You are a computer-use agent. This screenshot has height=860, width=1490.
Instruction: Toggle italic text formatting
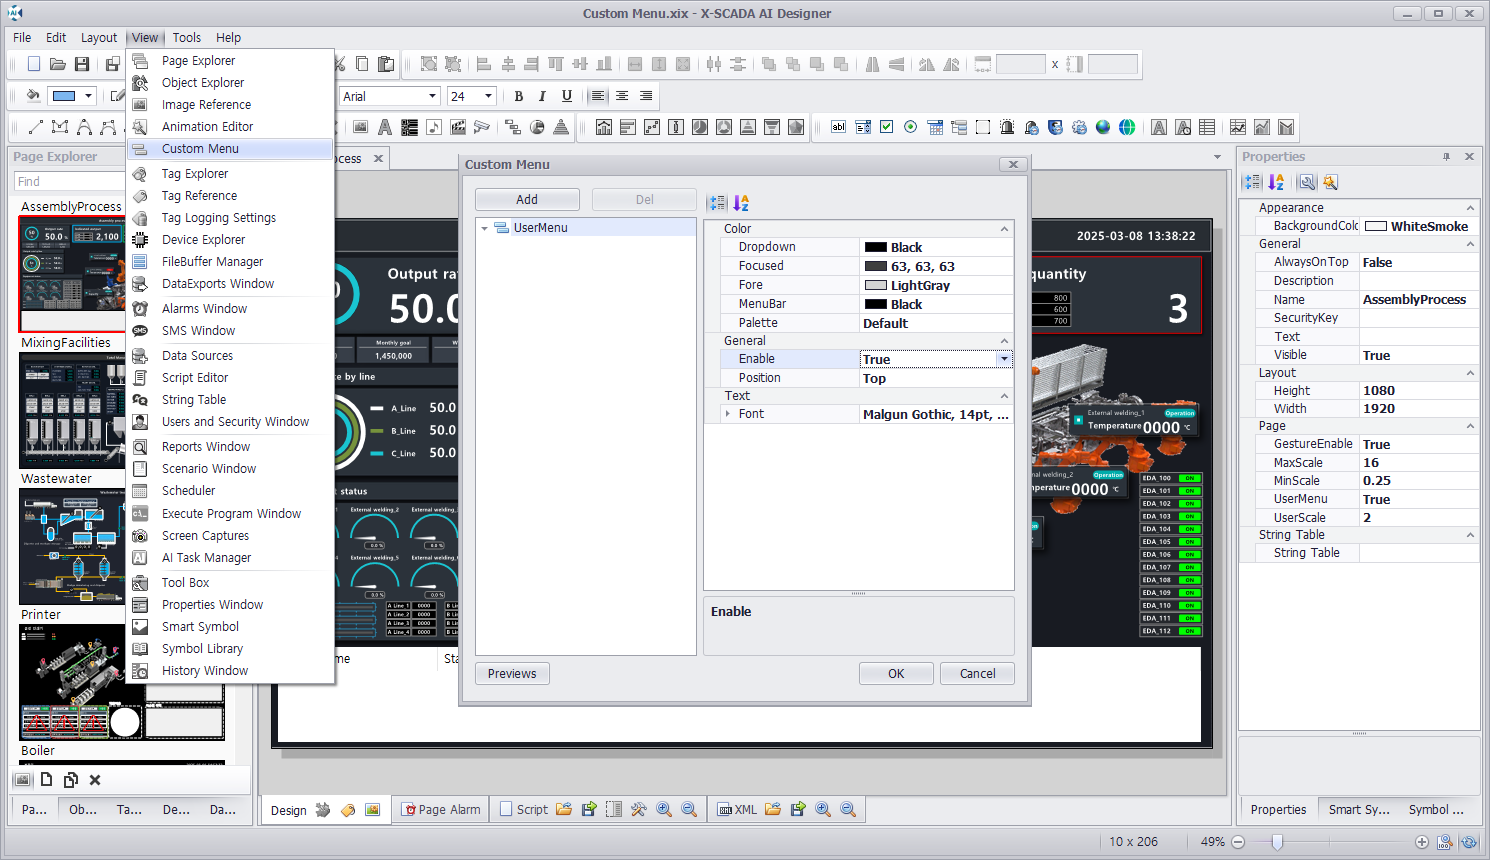coord(542,96)
